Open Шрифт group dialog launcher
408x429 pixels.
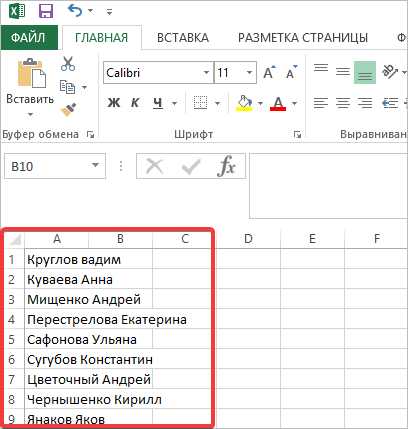(x=297, y=135)
